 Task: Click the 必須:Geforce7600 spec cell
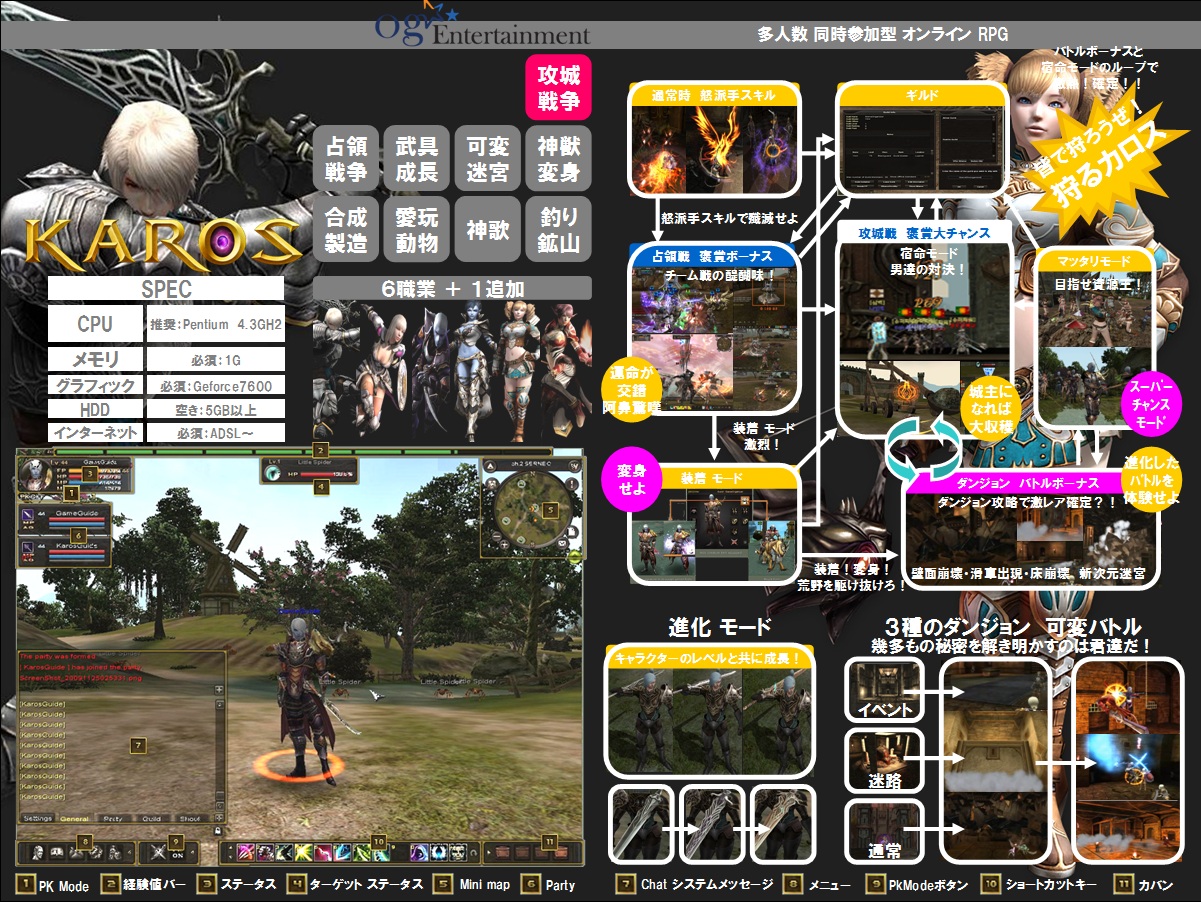tap(216, 386)
